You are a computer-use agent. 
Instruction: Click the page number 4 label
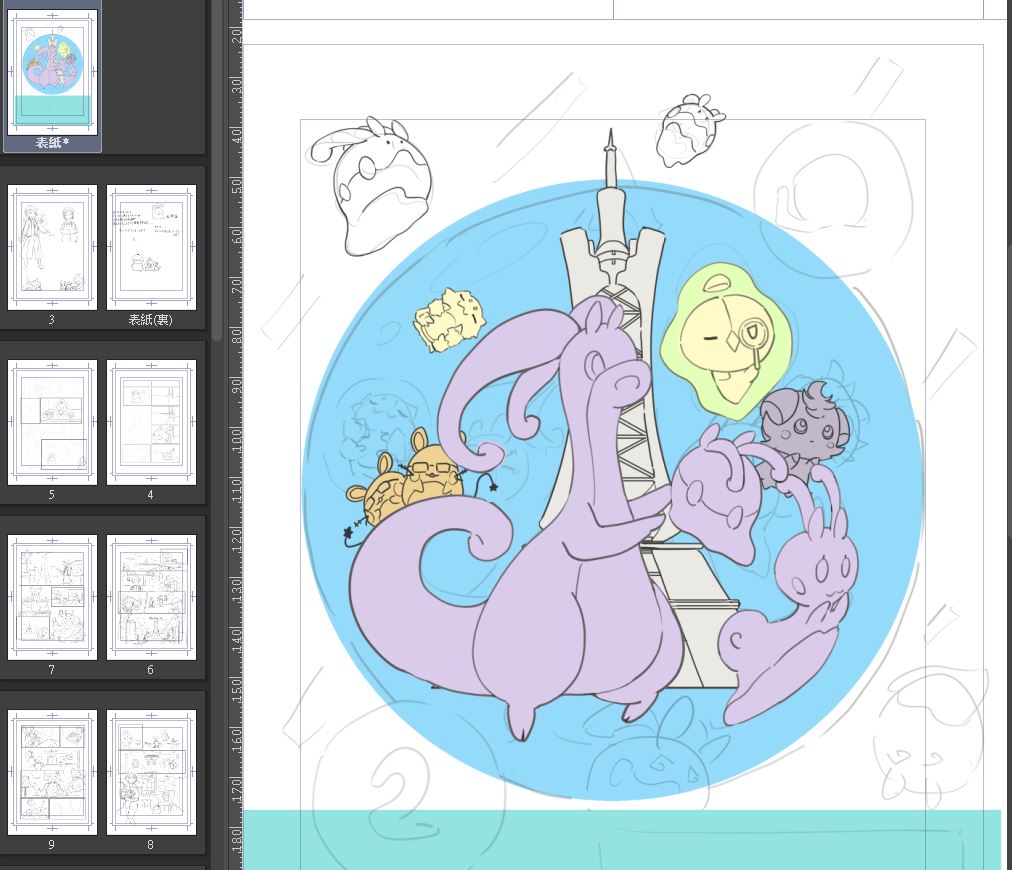pos(150,495)
